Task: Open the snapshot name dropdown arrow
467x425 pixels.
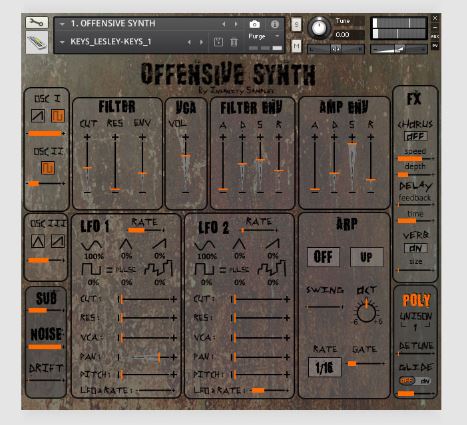Action: (x=62, y=42)
